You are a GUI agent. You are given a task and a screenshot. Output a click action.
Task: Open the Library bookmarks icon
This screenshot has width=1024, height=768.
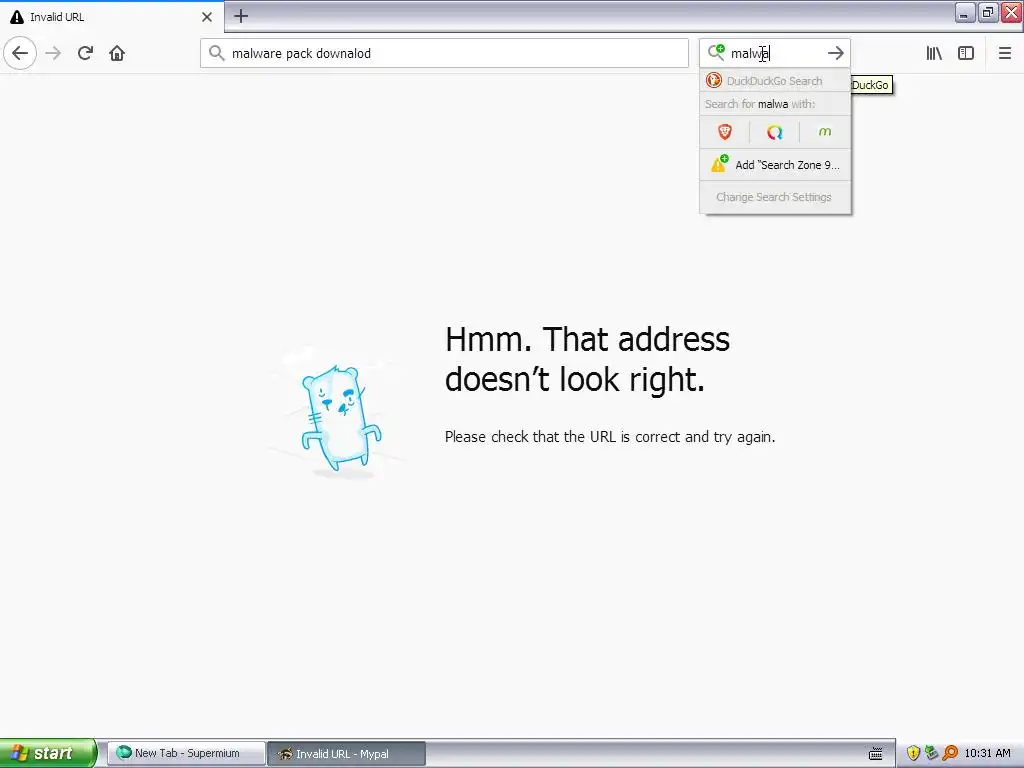[934, 53]
